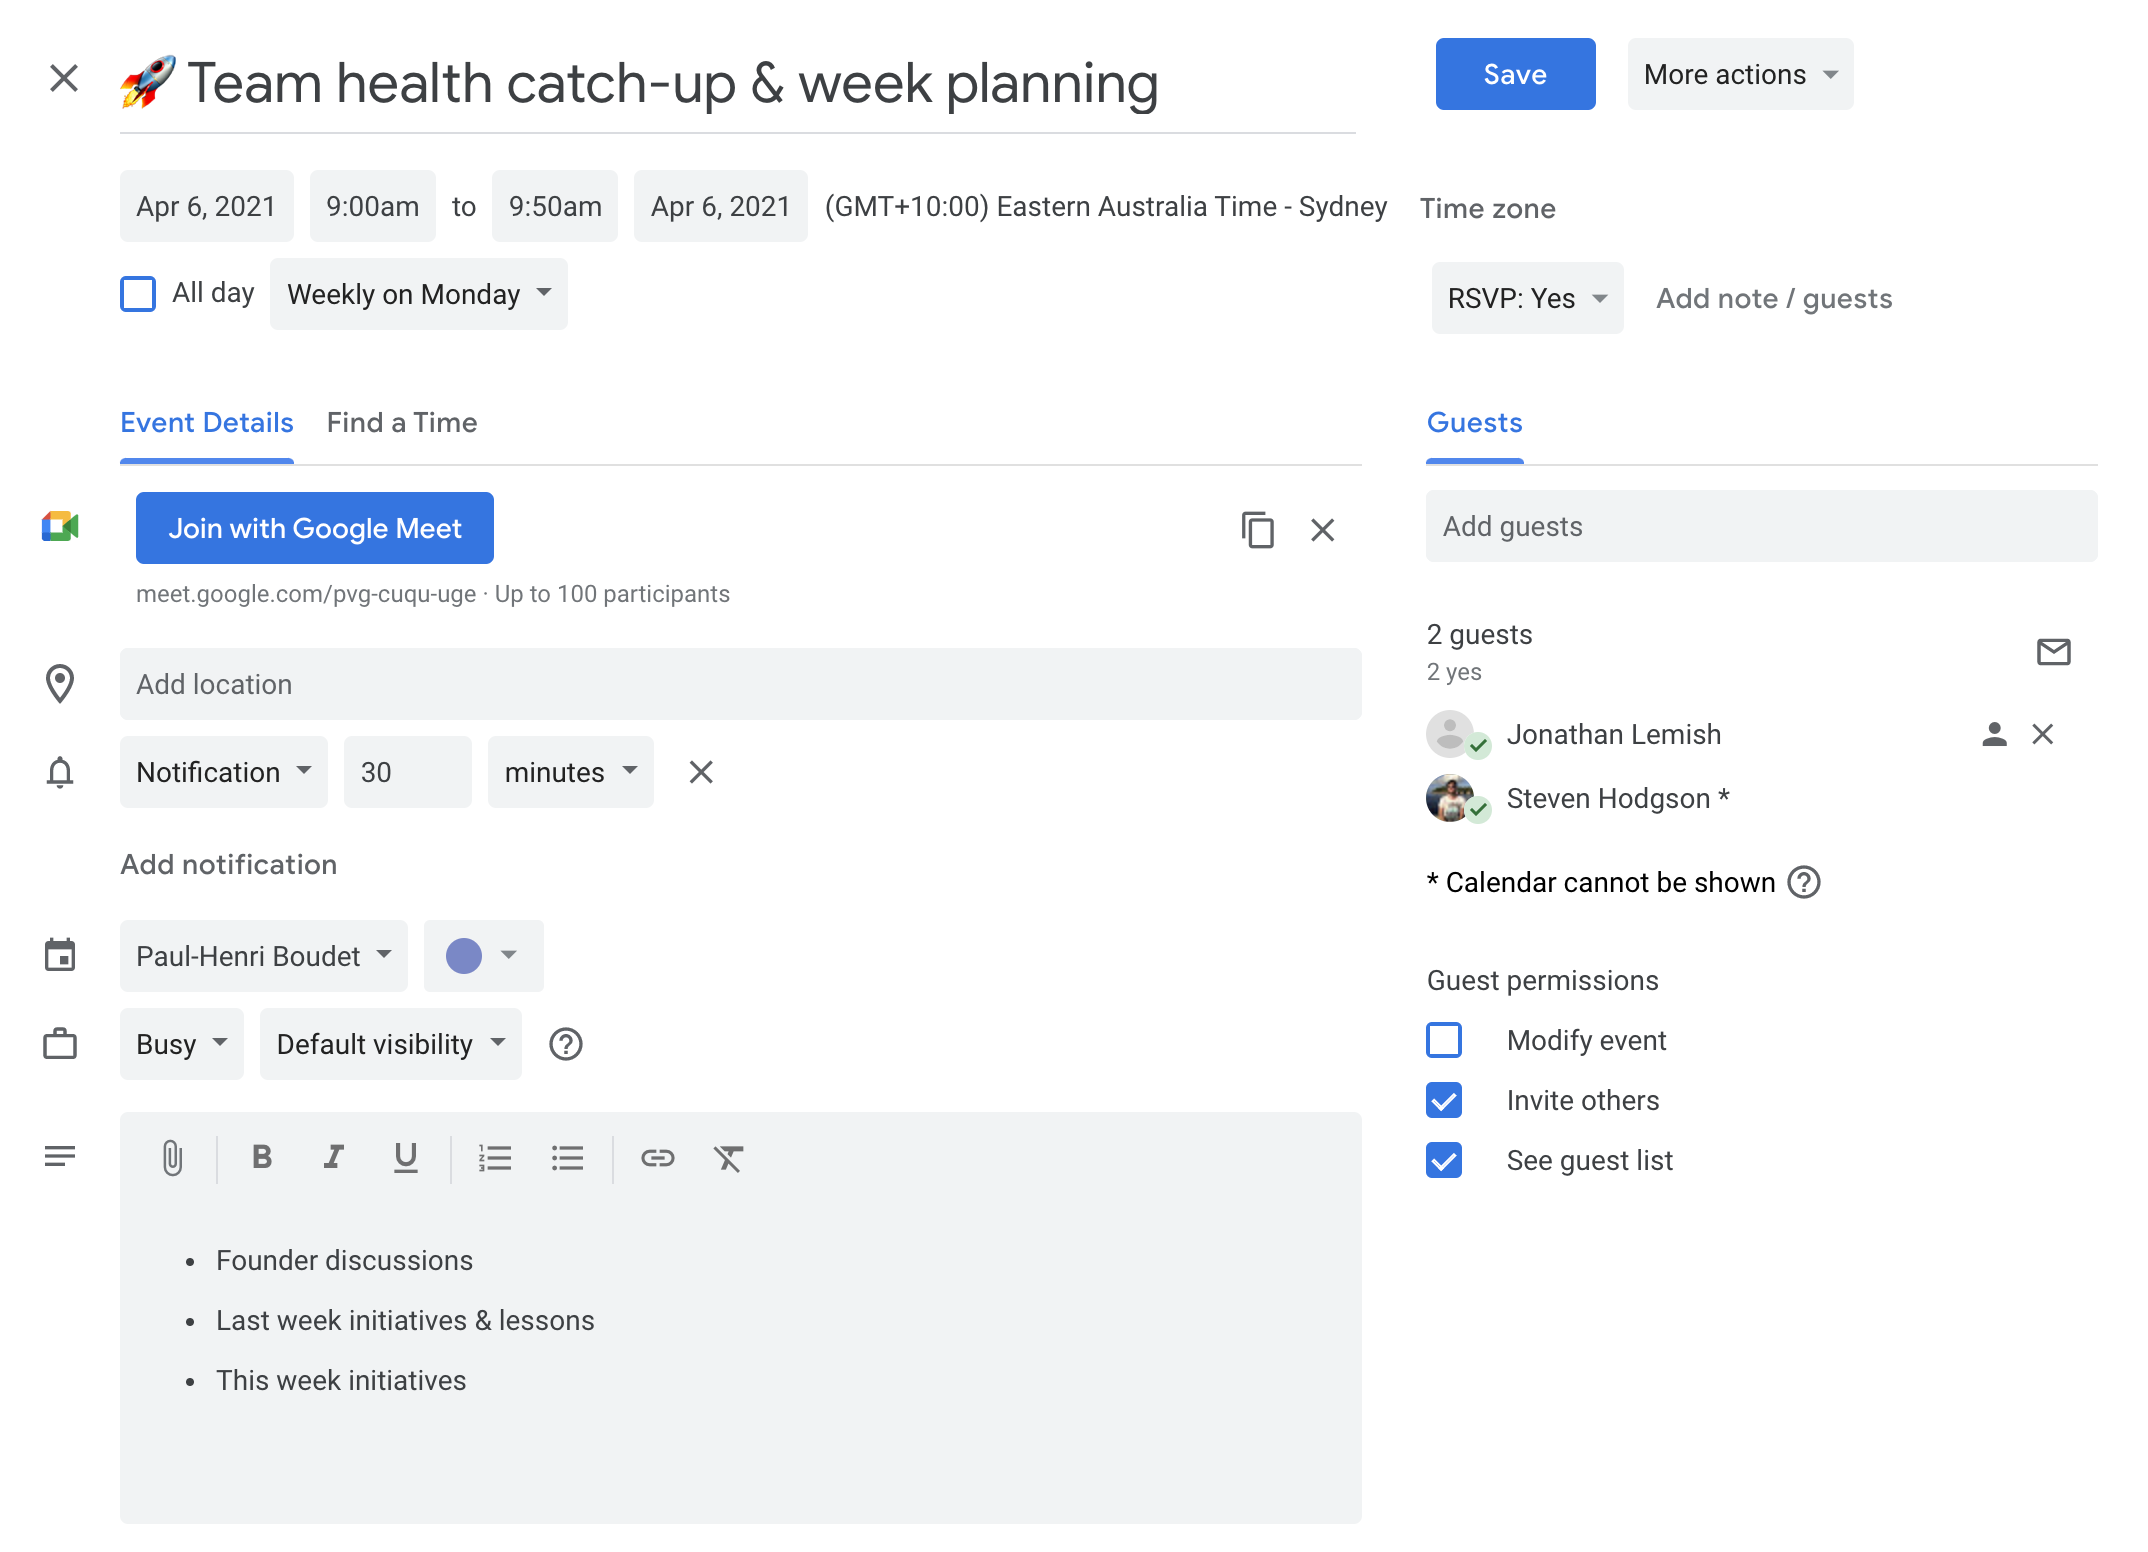This screenshot has width=2148, height=1552.
Task: Switch to the Find a Time tab
Action: (402, 423)
